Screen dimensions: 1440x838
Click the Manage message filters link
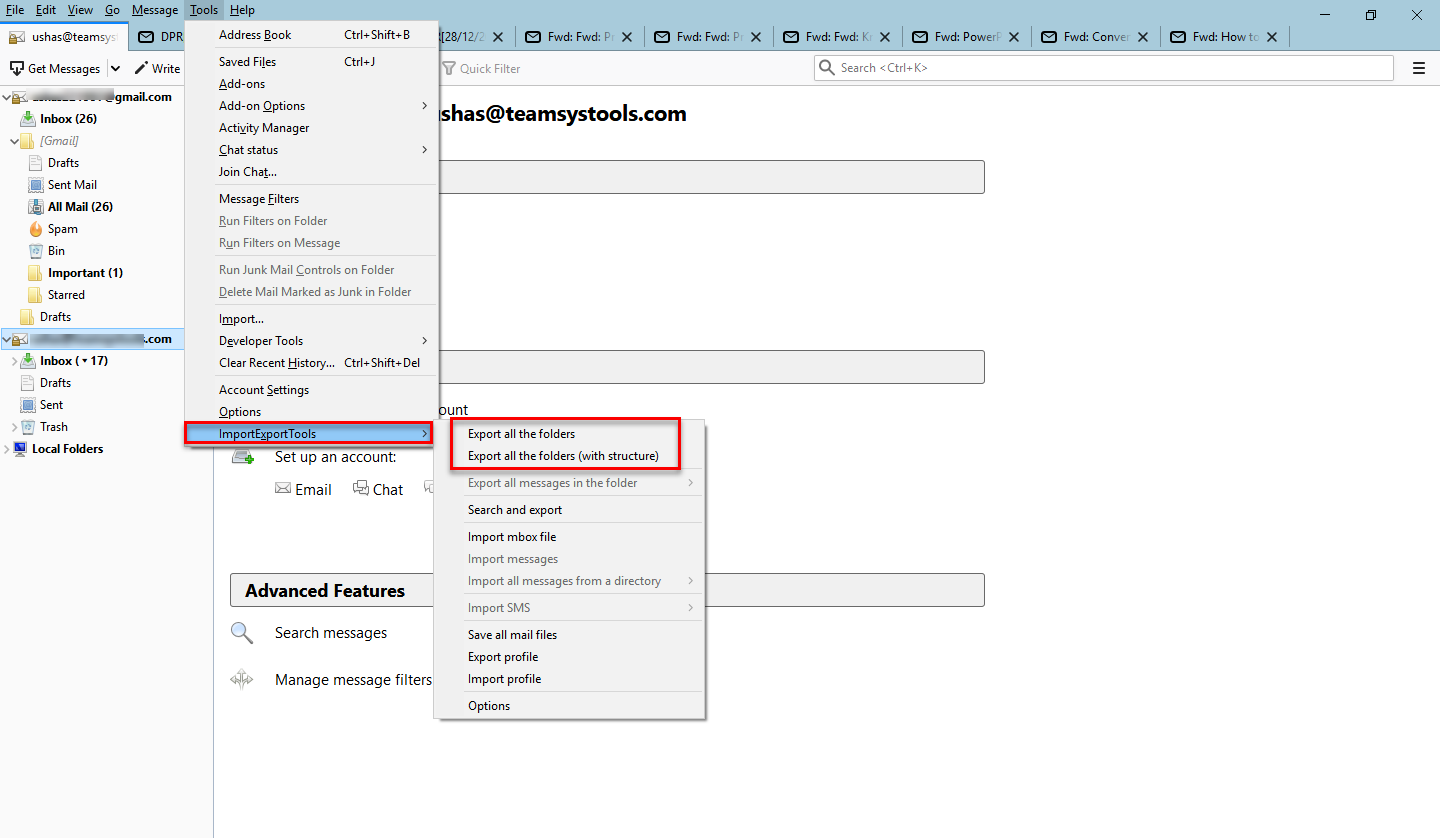point(353,680)
